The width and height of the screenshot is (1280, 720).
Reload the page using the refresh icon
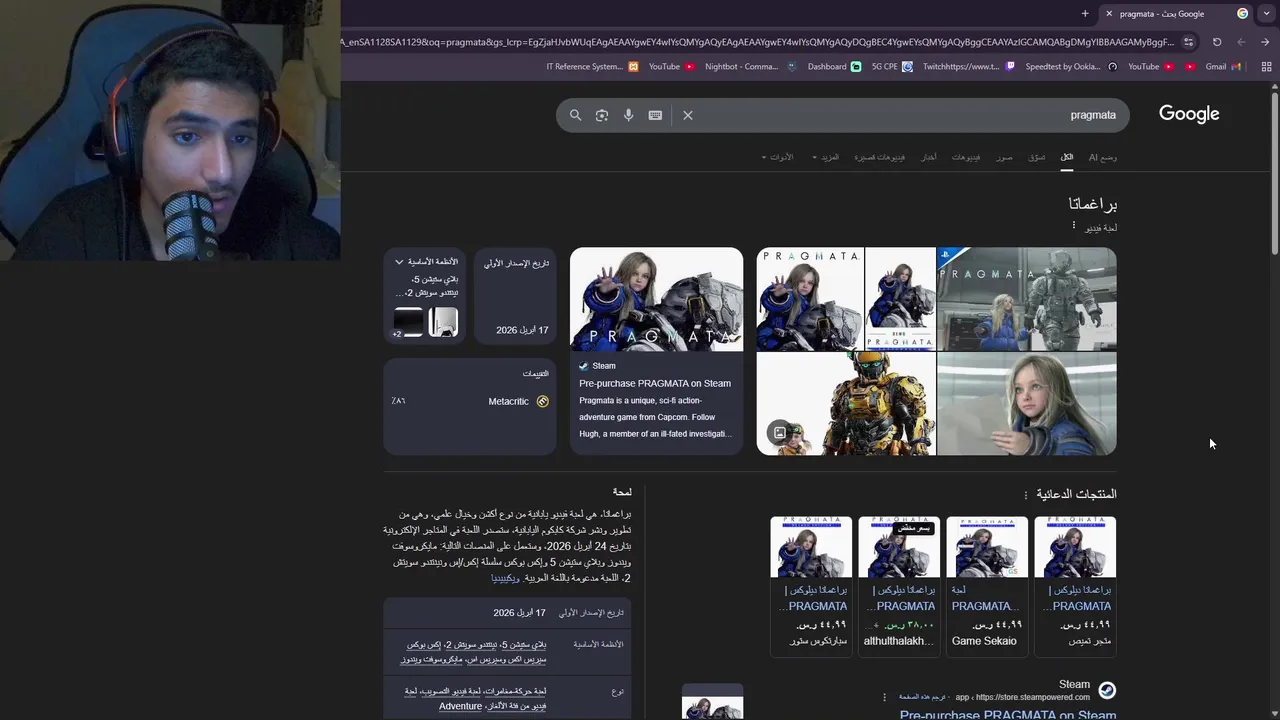point(1217,42)
